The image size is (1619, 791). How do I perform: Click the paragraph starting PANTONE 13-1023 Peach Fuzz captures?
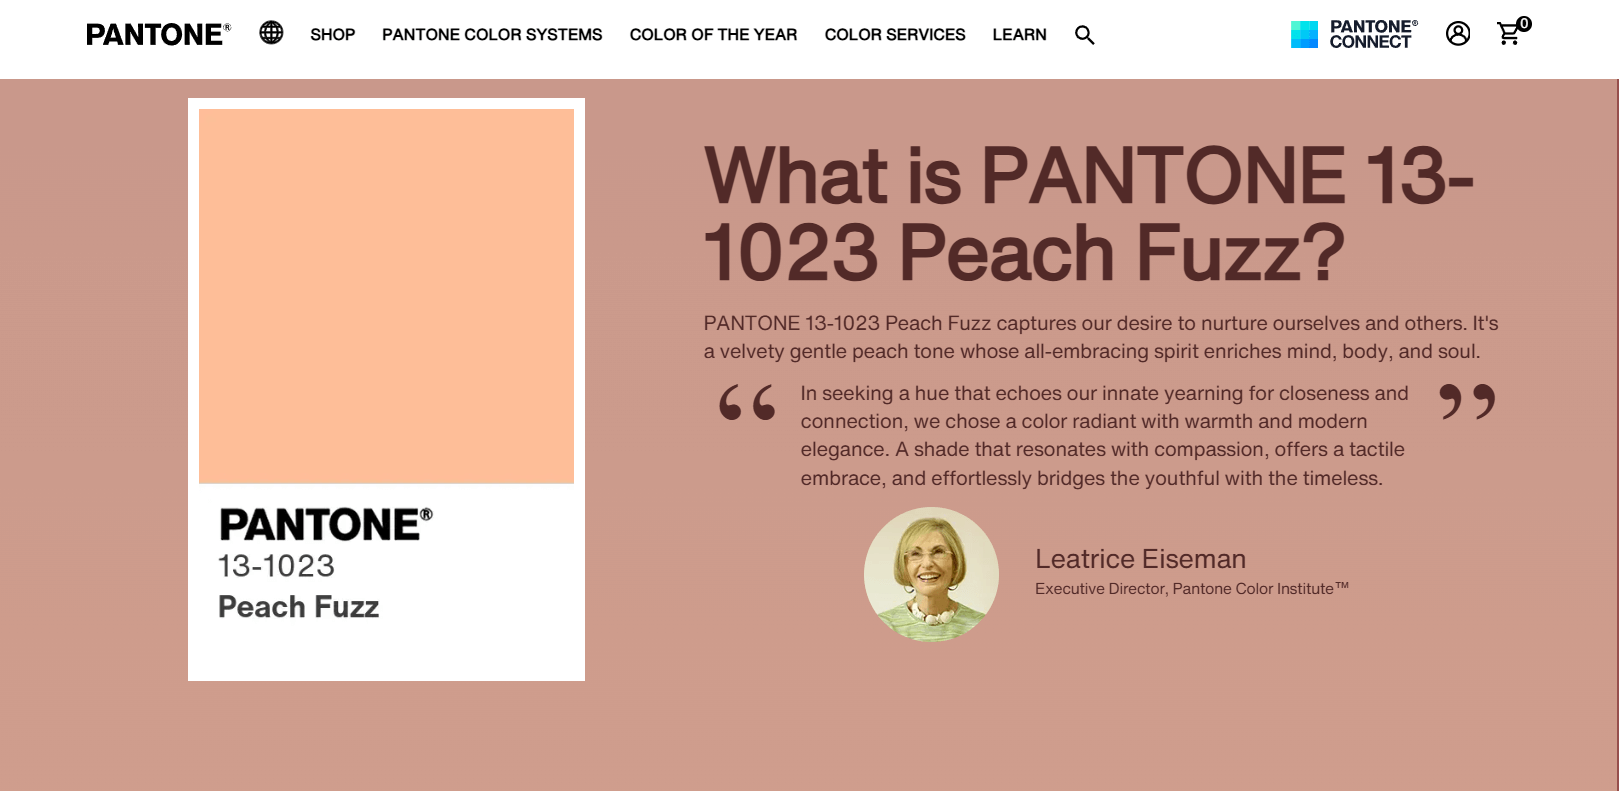[1101, 337]
